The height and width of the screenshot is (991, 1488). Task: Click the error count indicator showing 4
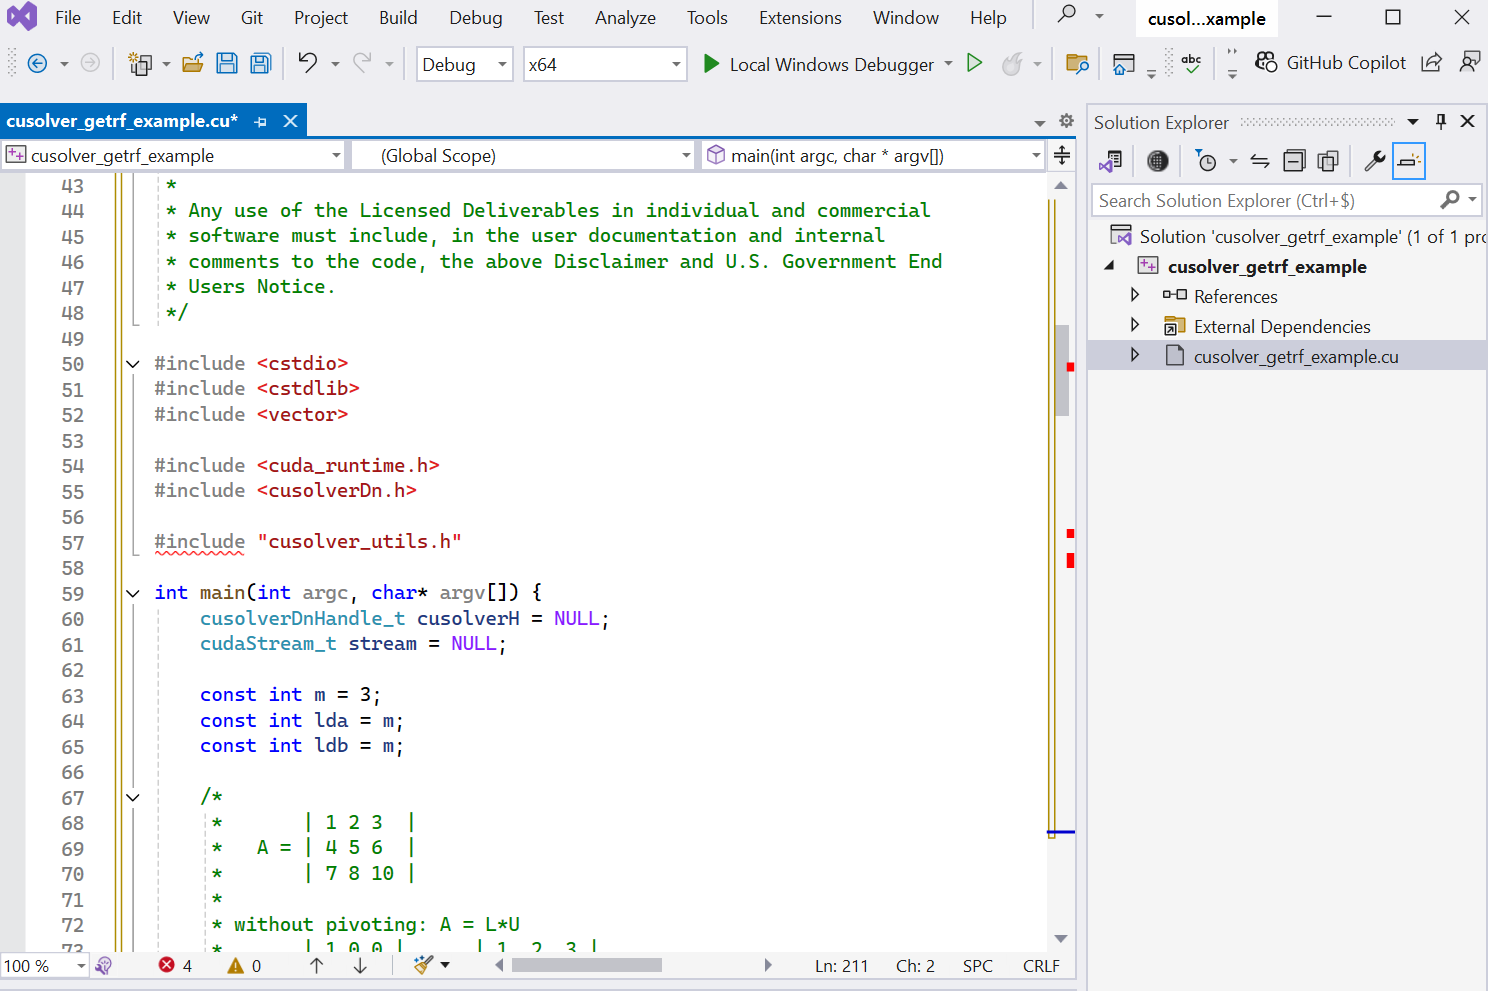pyautogui.click(x=175, y=965)
